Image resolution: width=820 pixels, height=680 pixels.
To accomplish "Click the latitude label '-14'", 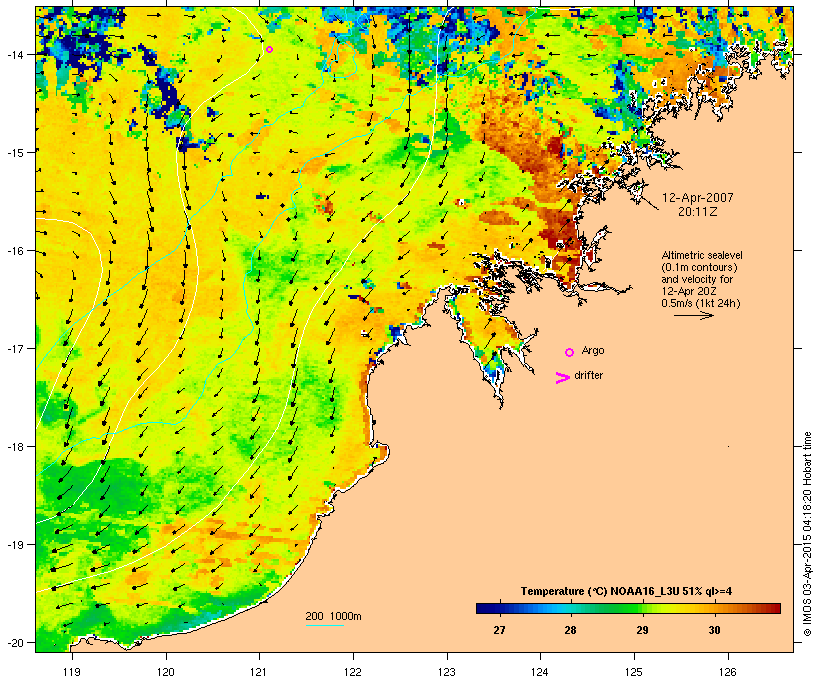I will [x=14, y=54].
